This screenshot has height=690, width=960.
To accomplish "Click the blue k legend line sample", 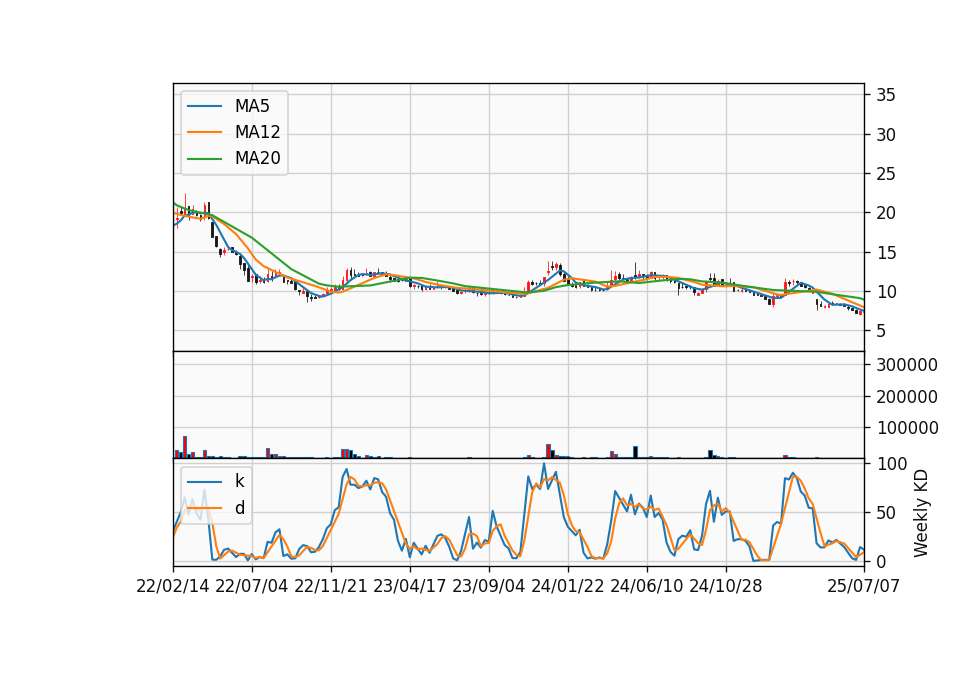I will 204,481.
